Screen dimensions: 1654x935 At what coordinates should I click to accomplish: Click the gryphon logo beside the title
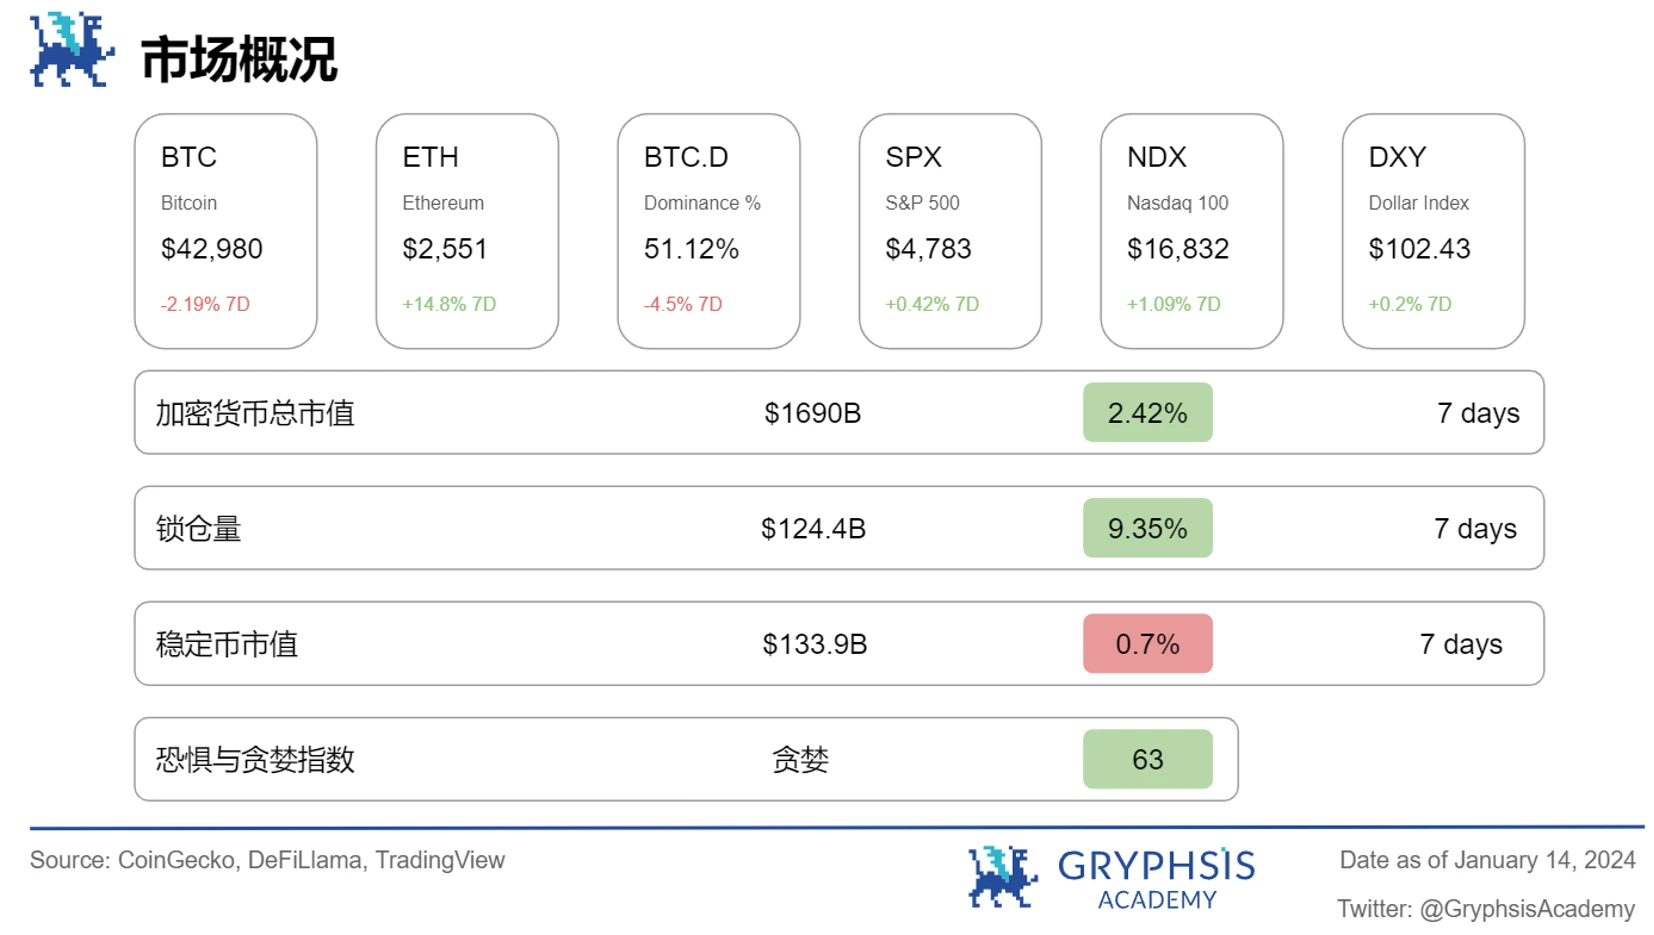(71, 50)
